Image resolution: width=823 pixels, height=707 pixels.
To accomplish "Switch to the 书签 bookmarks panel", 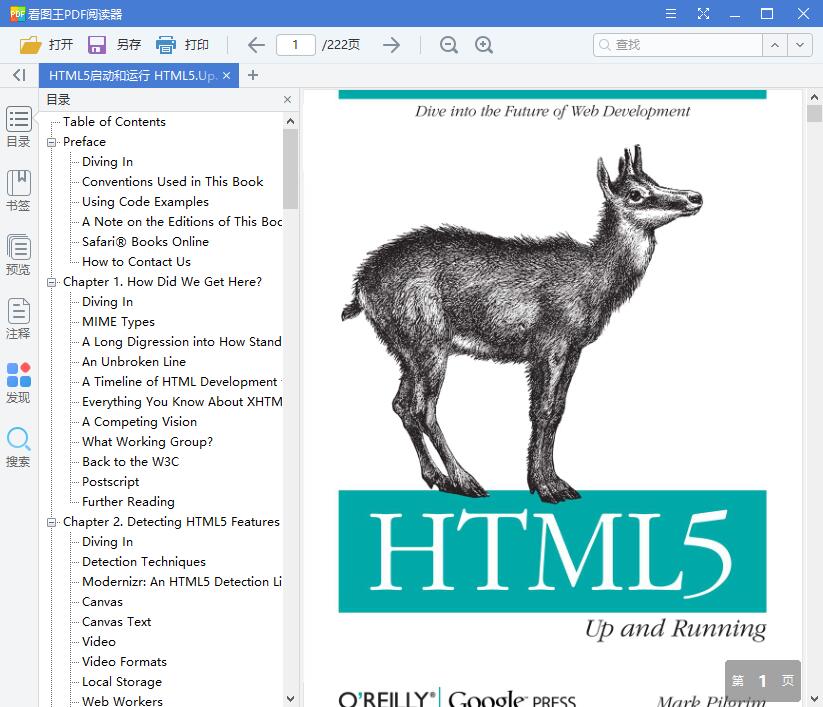I will pyautogui.click(x=18, y=188).
